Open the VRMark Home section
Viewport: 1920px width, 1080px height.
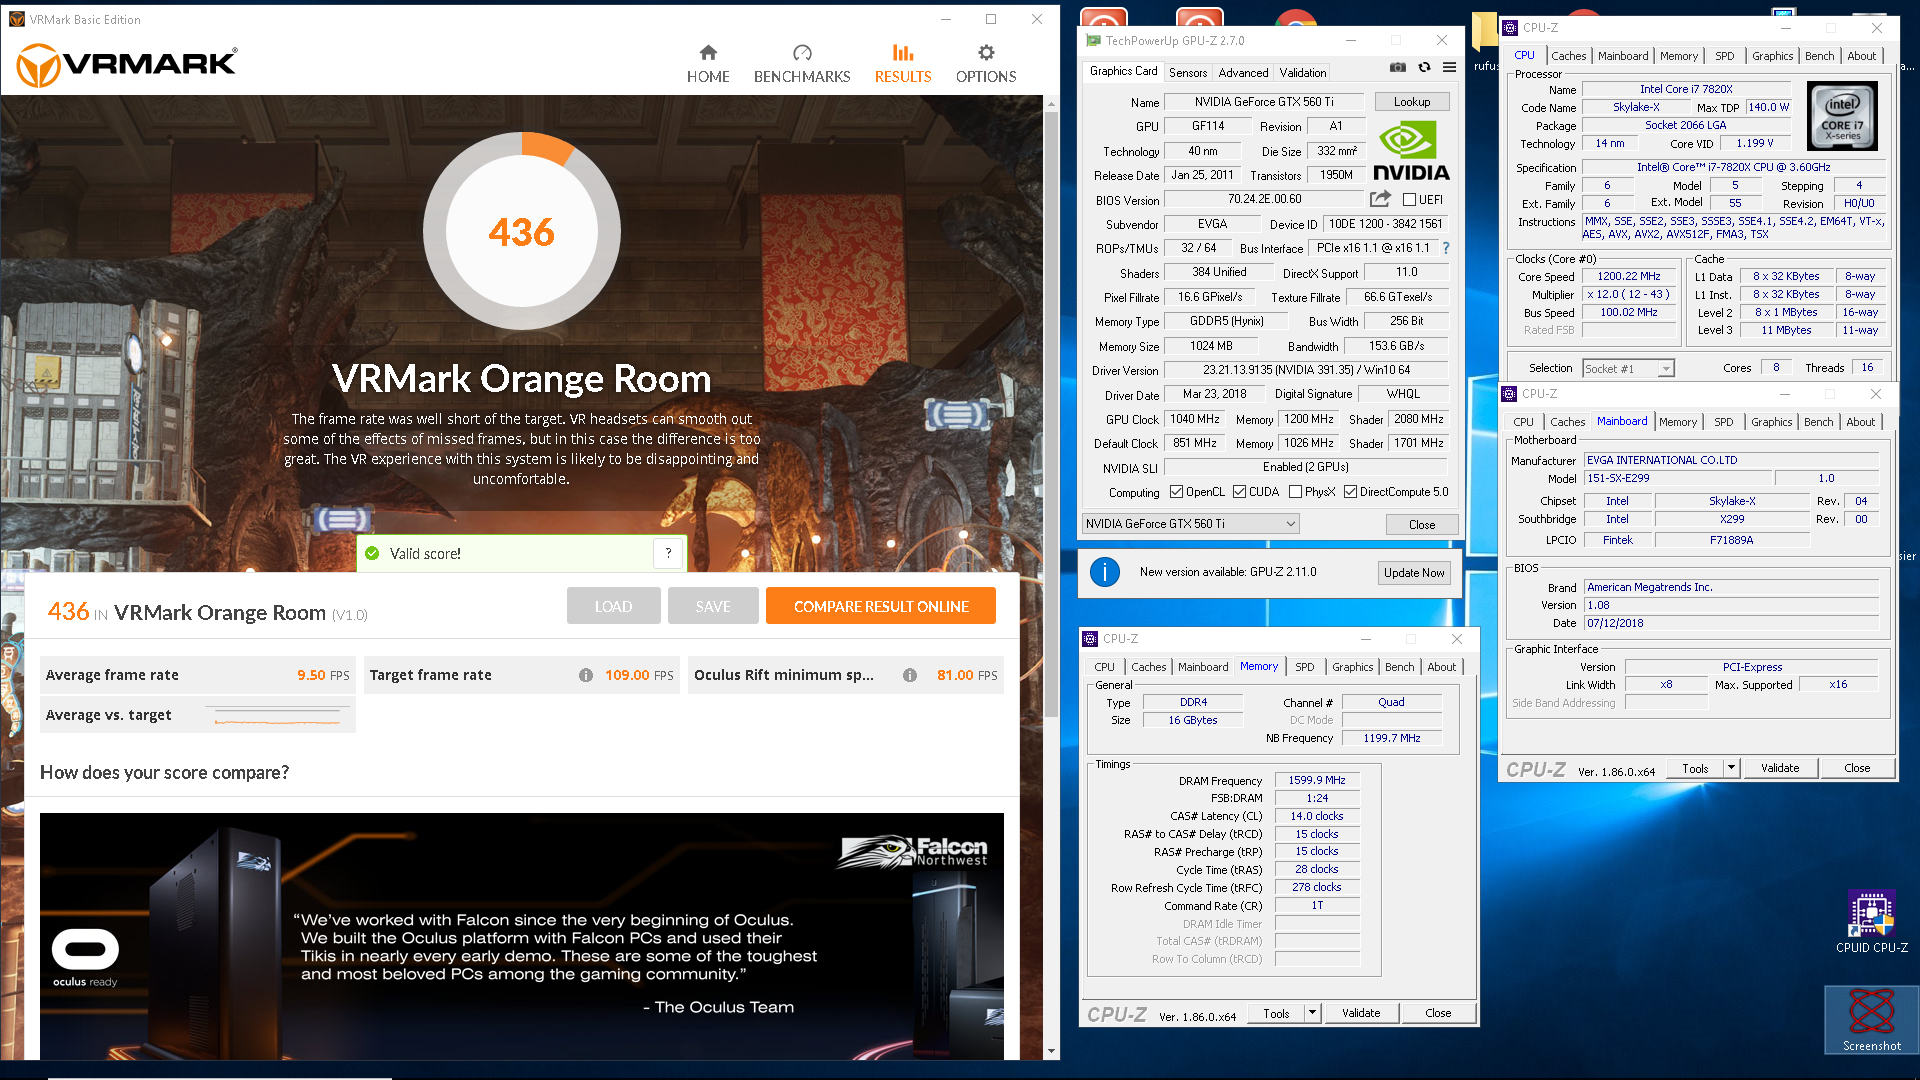pyautogui.click(x=708, y=64)
